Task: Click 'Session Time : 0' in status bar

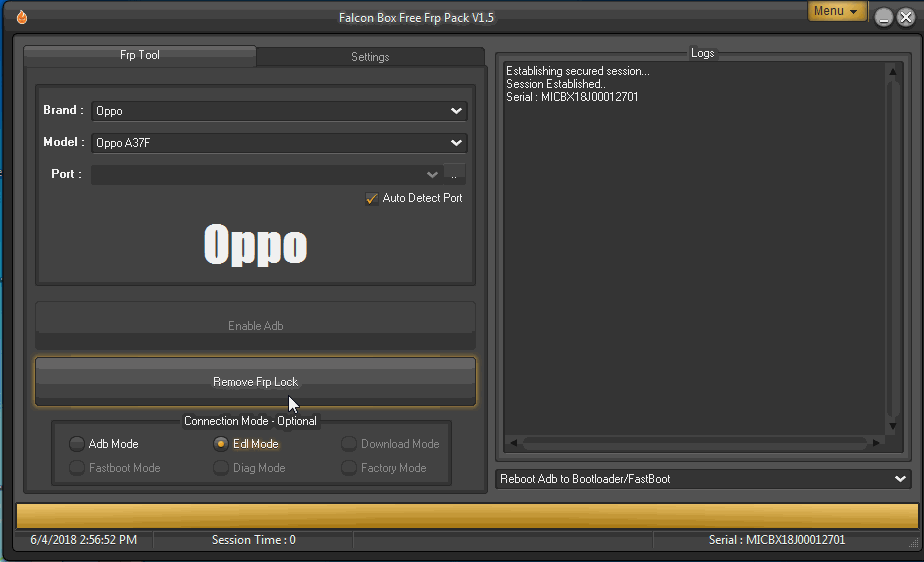Action: 253,540
